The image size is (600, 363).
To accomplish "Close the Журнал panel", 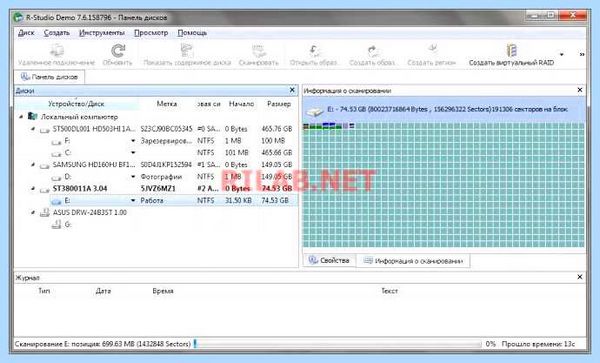I will coord(579,277).
